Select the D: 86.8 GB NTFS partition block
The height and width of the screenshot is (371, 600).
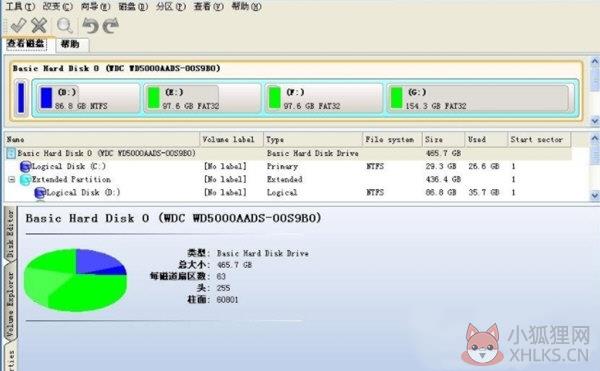coord(88,98)
